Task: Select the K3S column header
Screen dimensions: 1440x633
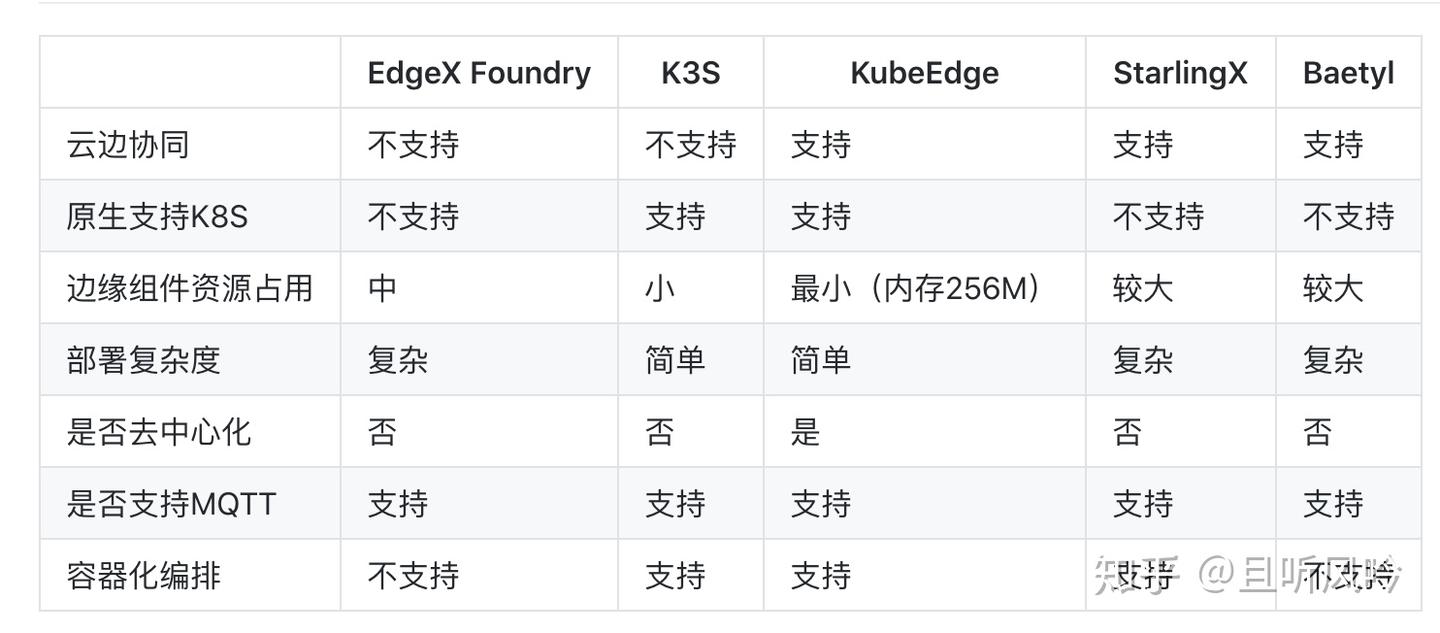Action: 690,73
